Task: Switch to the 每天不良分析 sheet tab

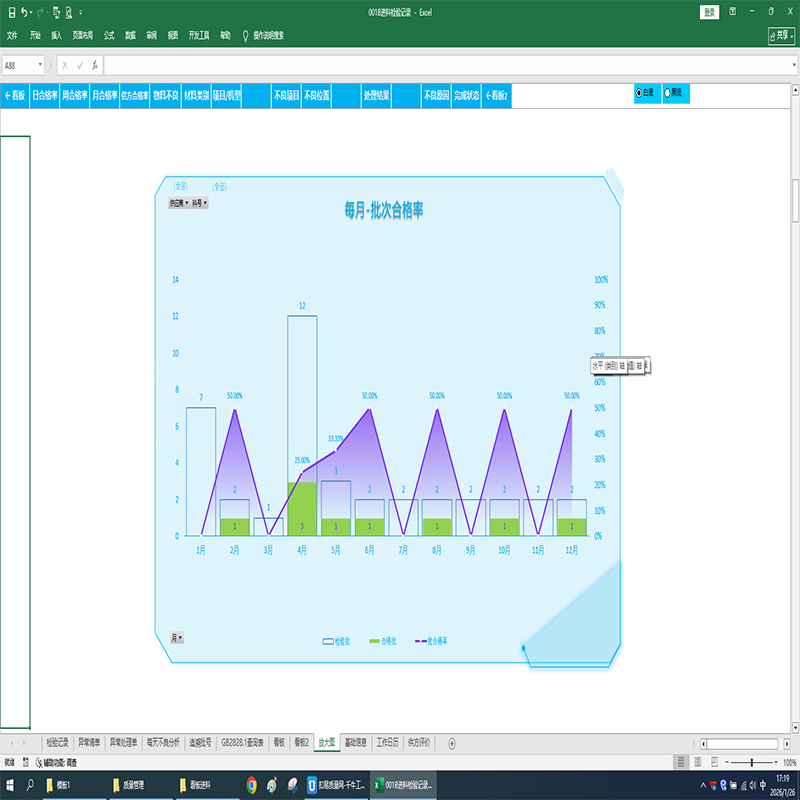Action: coord(163,742)
